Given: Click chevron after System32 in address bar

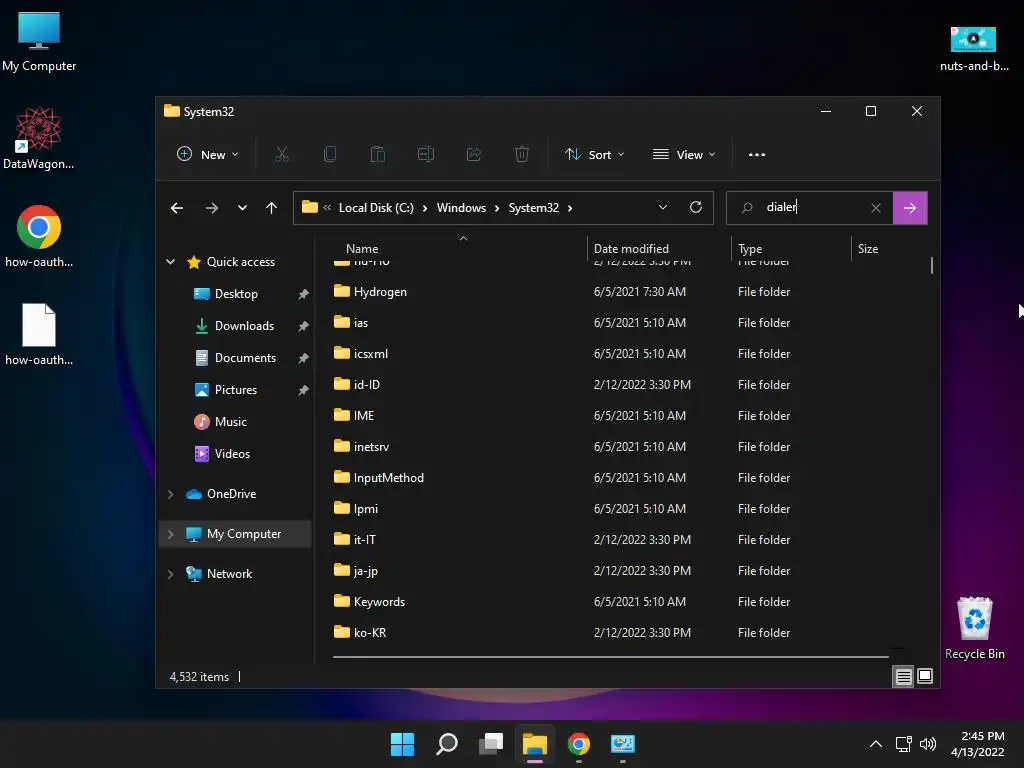Looking at the screenshot, I should [570, 208].
